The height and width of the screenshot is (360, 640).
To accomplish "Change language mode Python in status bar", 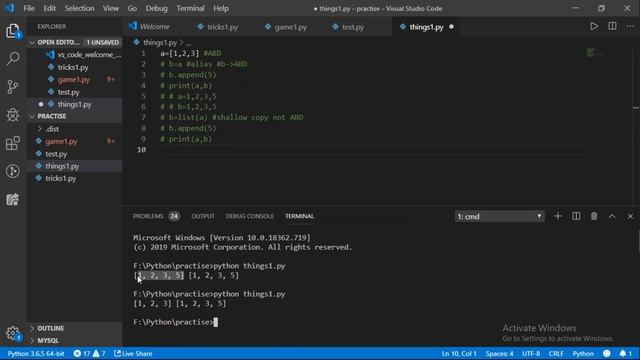I will point(583,353).
